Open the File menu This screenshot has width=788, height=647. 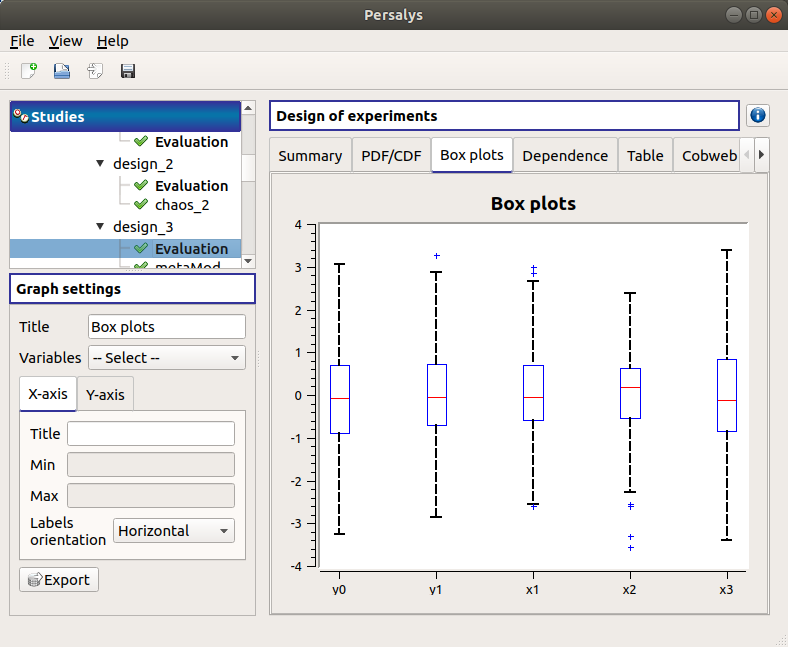point(22,41)
